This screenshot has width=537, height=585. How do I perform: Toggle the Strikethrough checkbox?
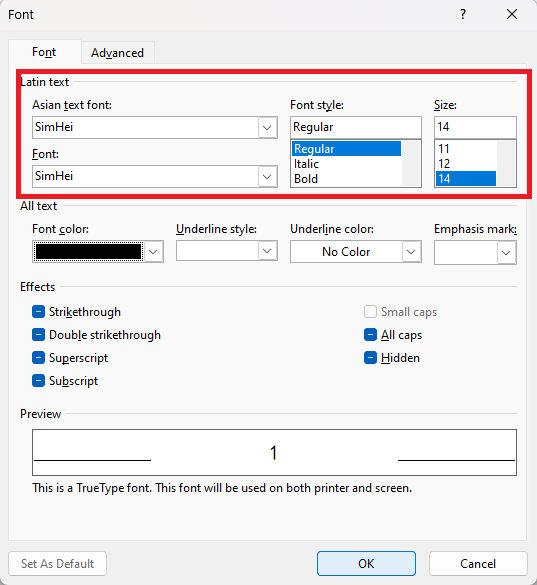point(38,312)
